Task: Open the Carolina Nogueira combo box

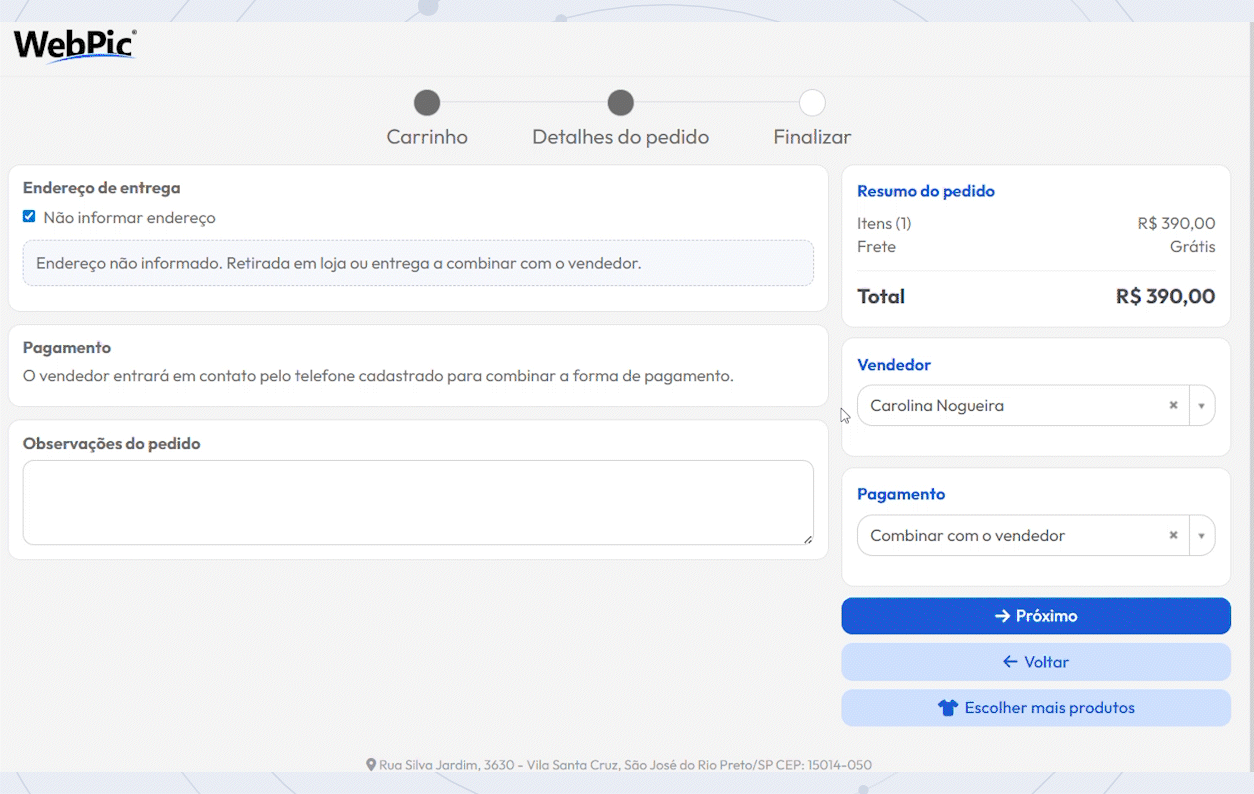Action: (x=1010, y=406)
